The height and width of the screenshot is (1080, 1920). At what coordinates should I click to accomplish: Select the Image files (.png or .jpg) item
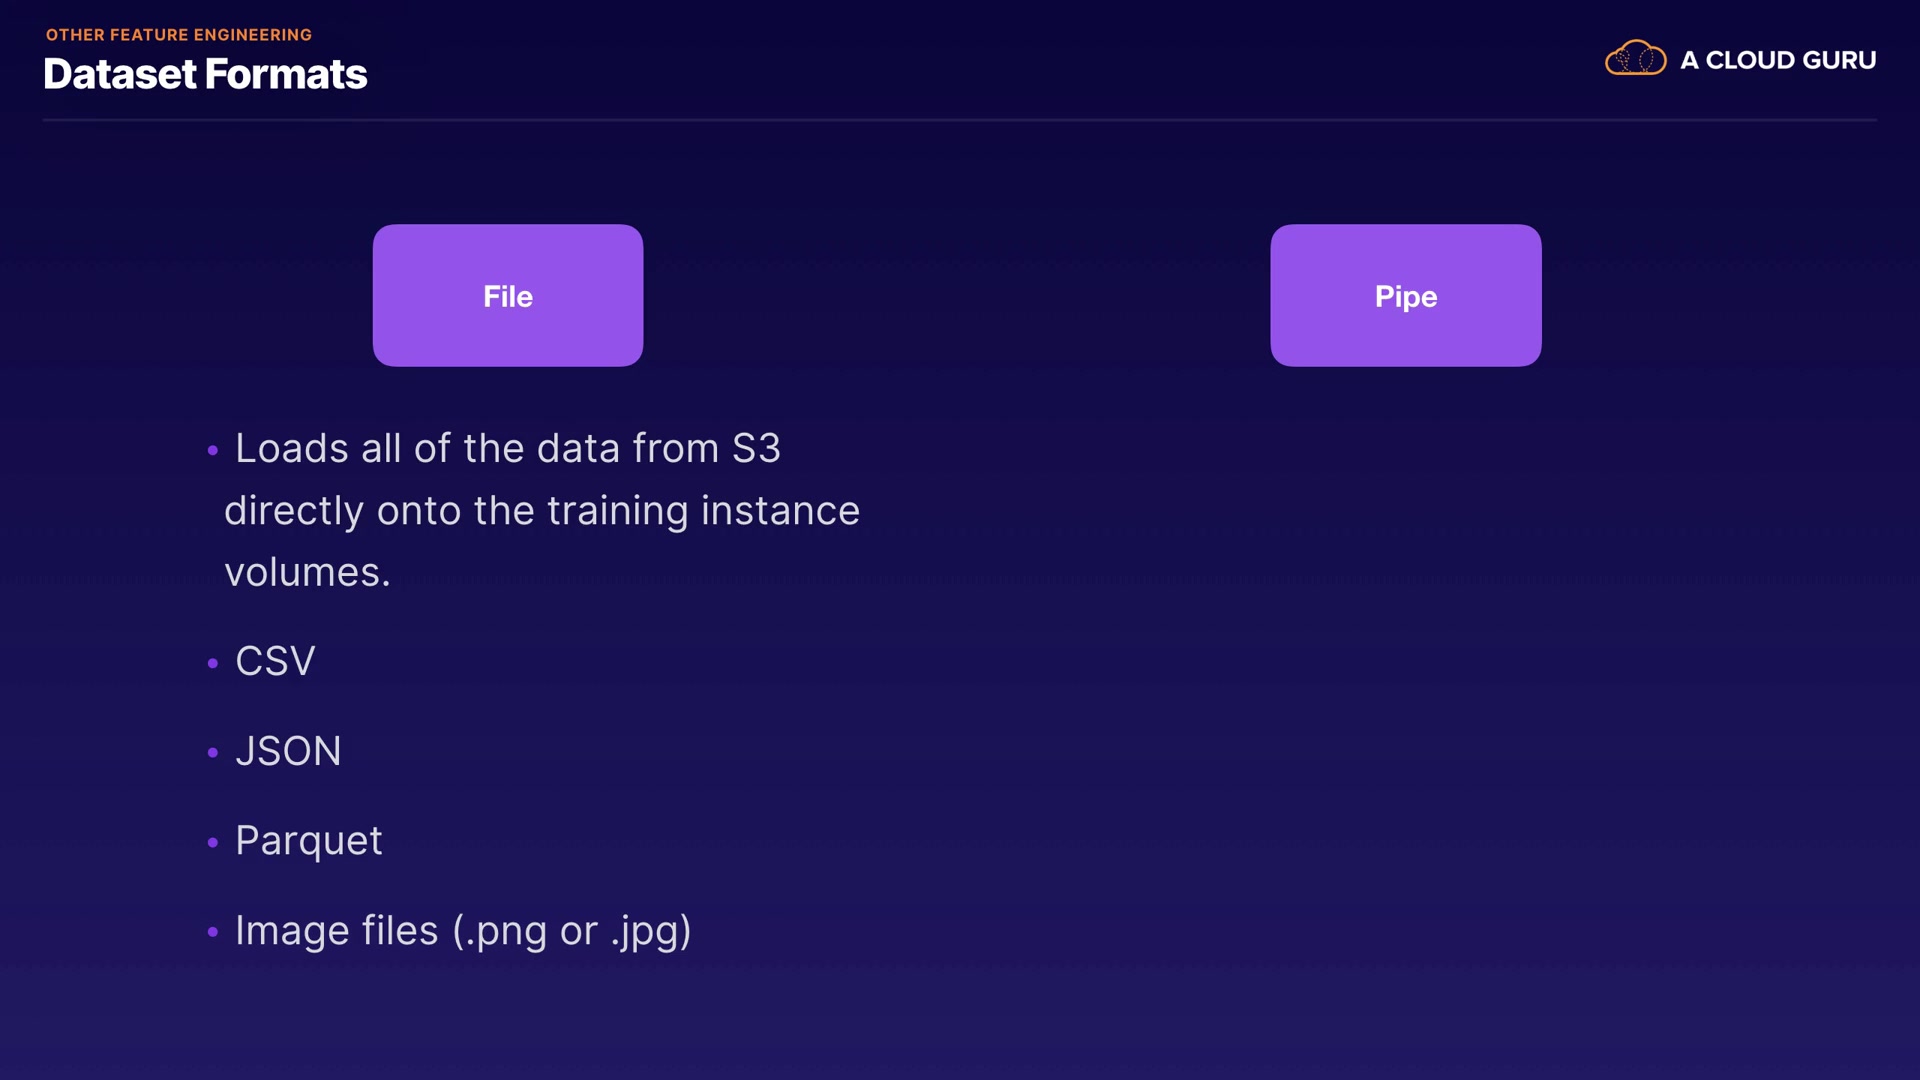coord(463,931)
